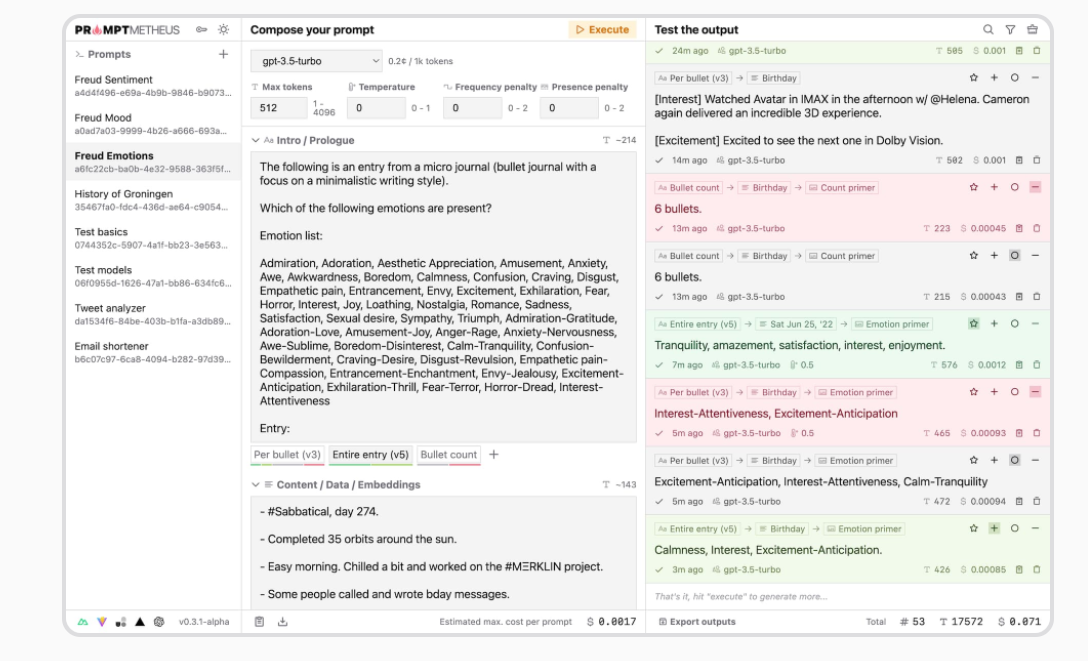Open the 'Tweet analyzer' prompt in the sidebar
Viewport: 1088px width, 661px height.
pos(110,308)
